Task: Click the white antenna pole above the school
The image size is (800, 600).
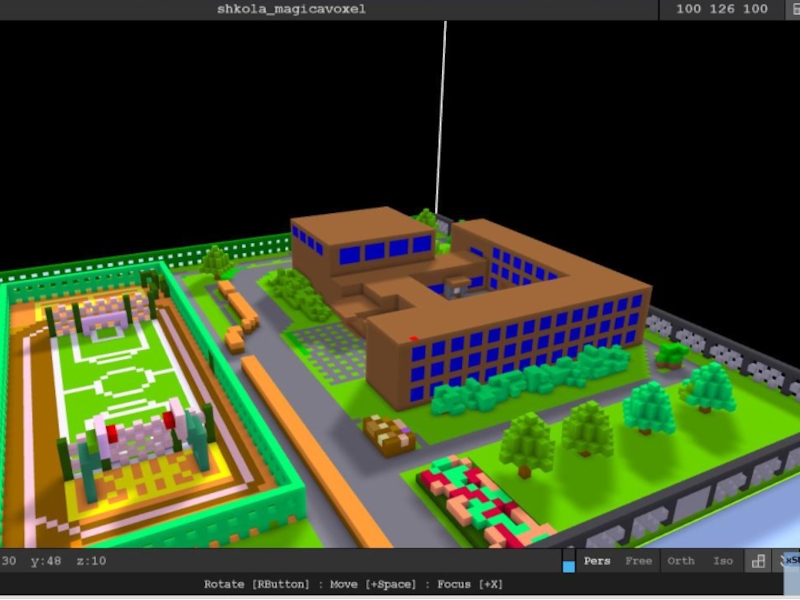Action: (x=440, y=110)
